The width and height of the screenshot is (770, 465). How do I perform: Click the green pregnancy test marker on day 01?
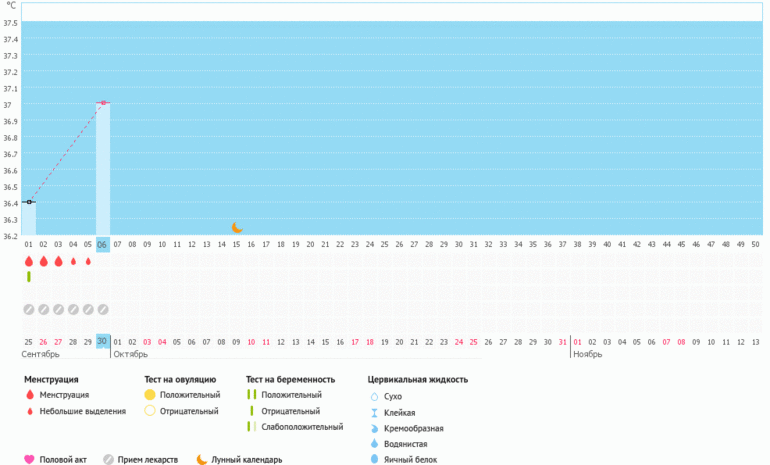[x=29, y=276]
